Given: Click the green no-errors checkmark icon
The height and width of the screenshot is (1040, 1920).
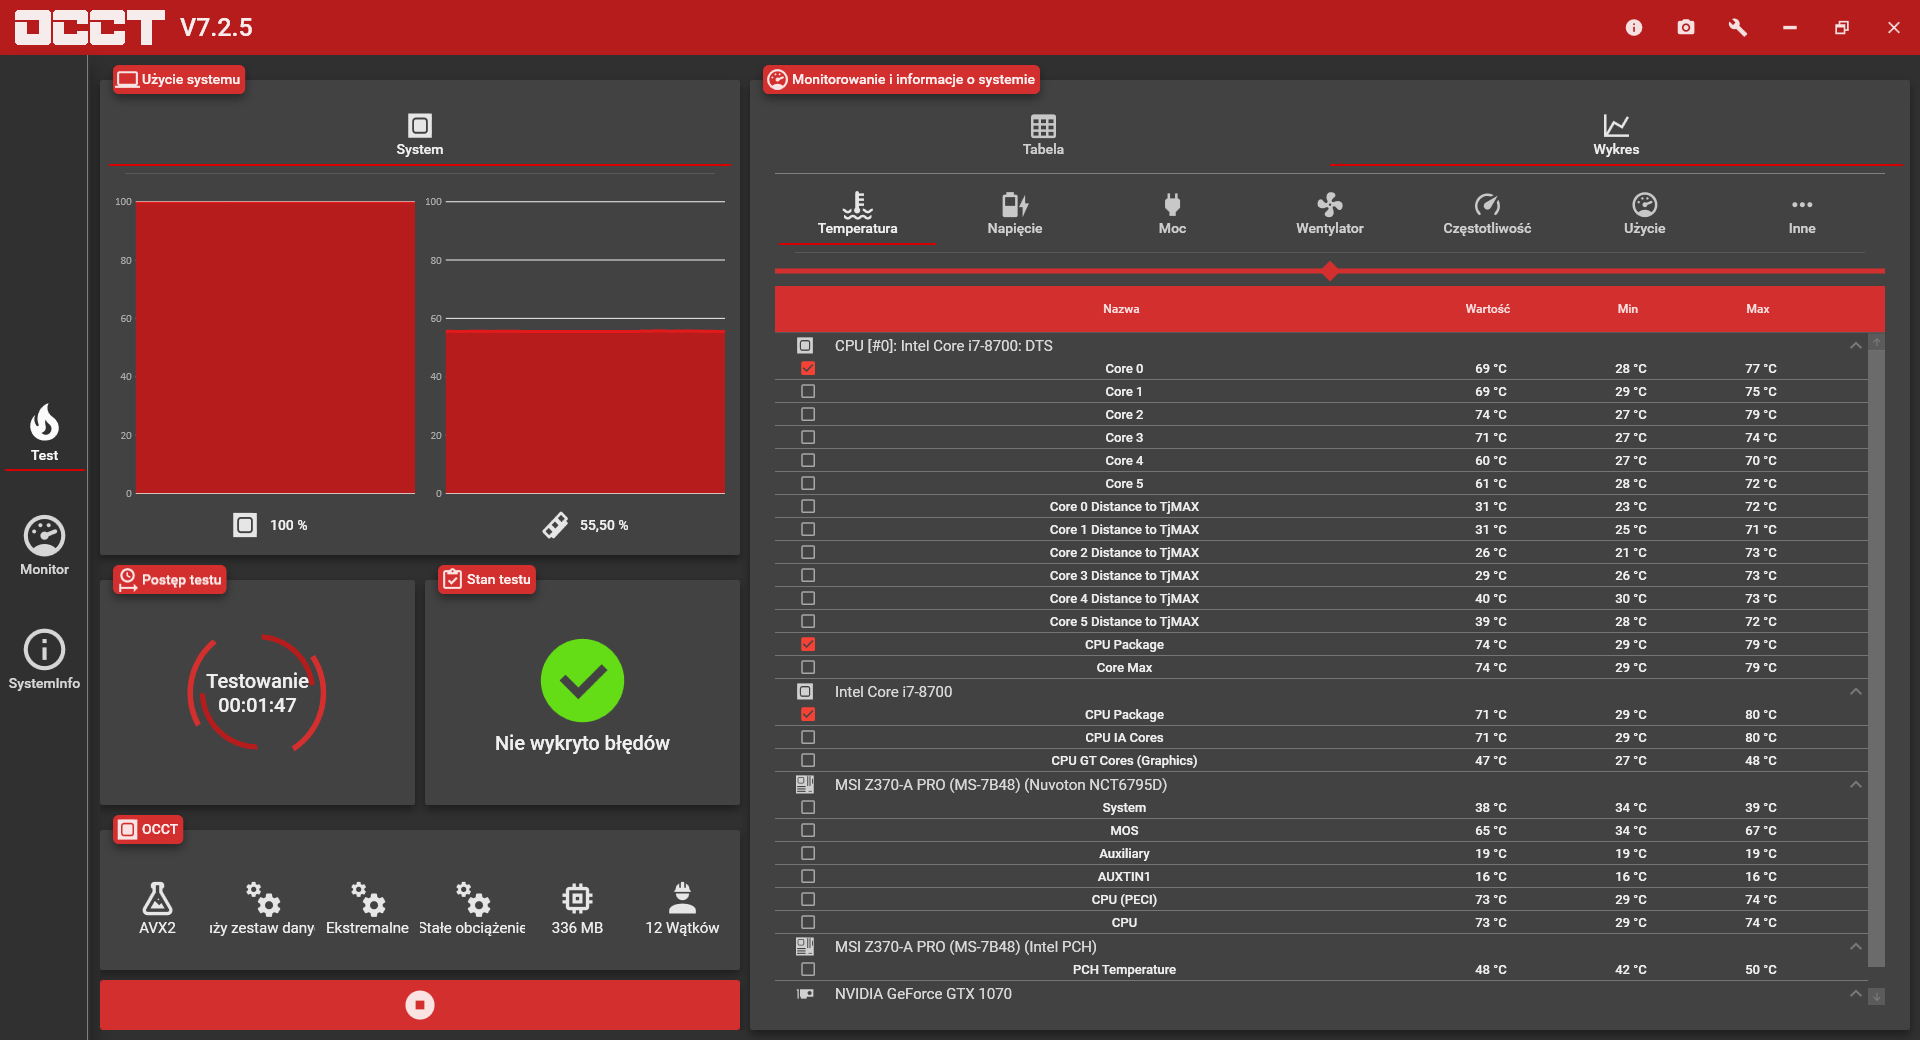Looking at the screenshot, I should coord(582,681).
